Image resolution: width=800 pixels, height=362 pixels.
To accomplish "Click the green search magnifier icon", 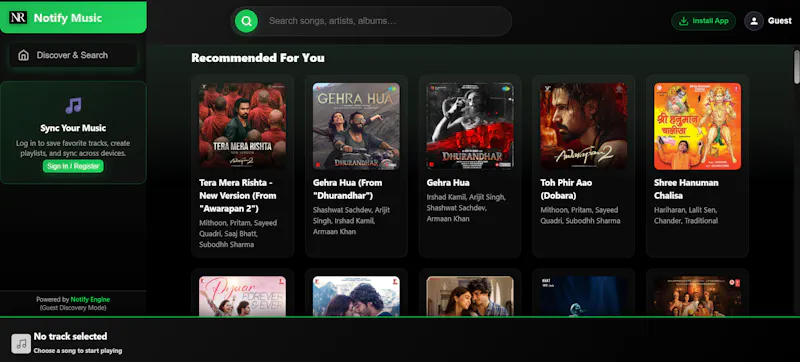I will pyautogui.click(x=246, y=21).
